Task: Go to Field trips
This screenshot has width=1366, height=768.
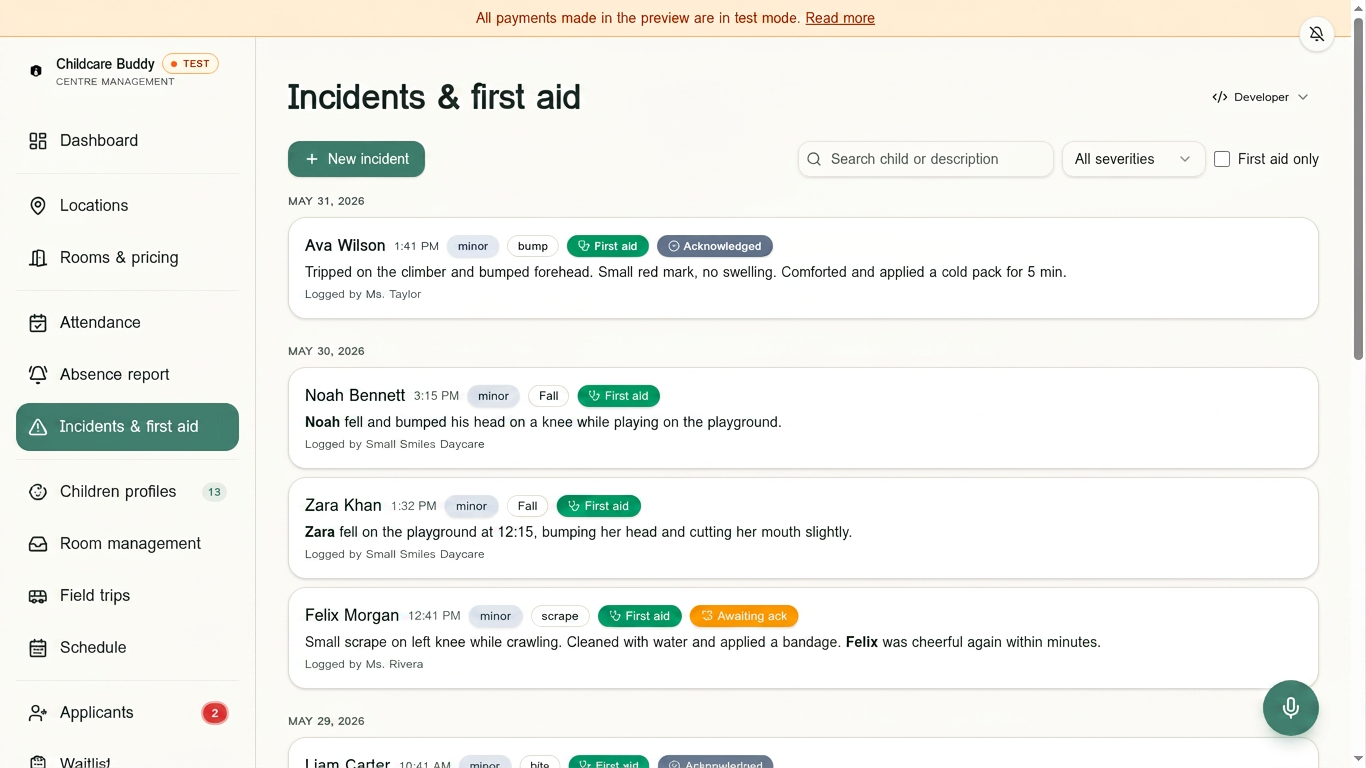Action: (128, 596)
